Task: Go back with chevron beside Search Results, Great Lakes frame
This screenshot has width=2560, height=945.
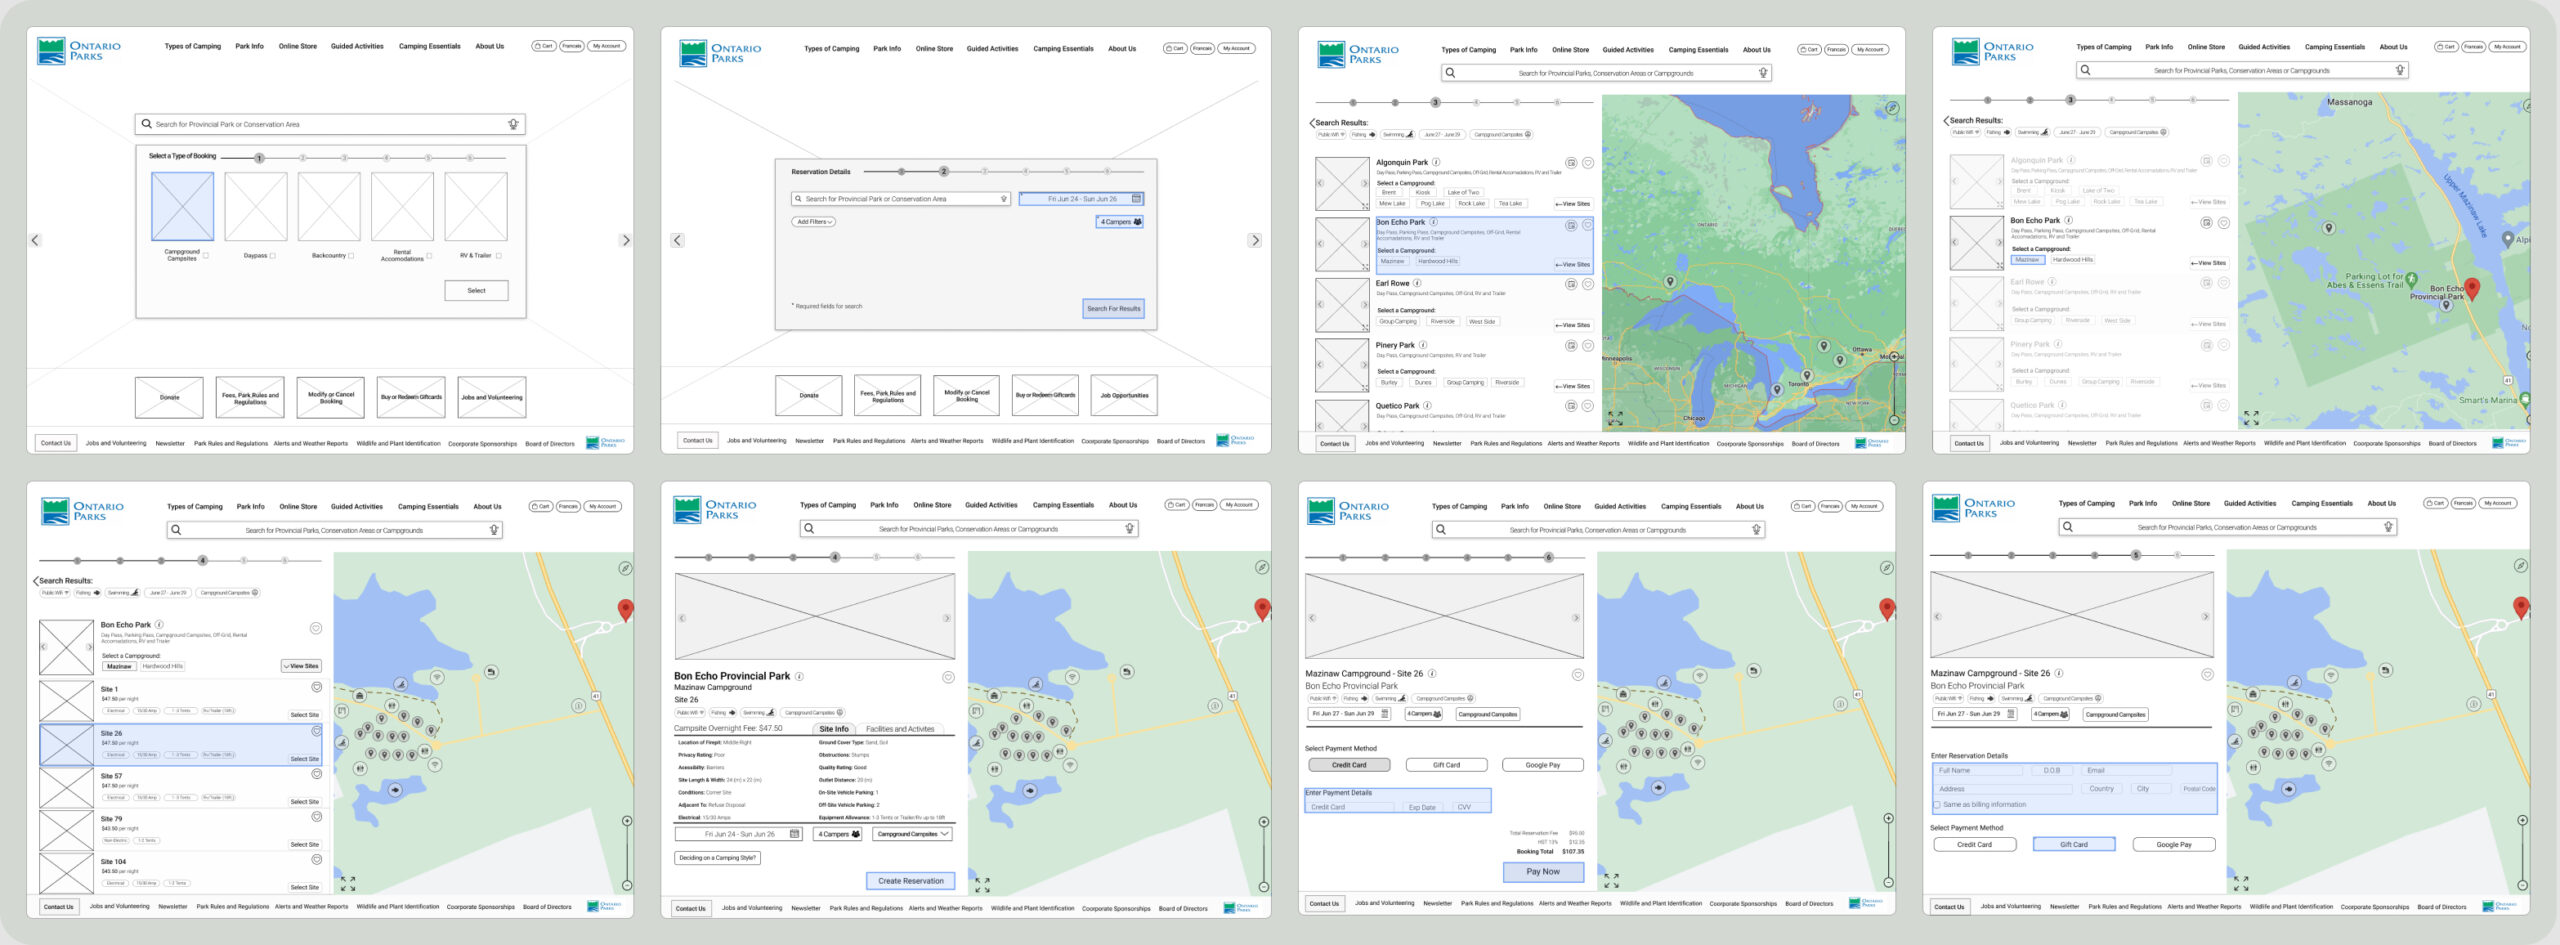Action: tap(1312, 123)
